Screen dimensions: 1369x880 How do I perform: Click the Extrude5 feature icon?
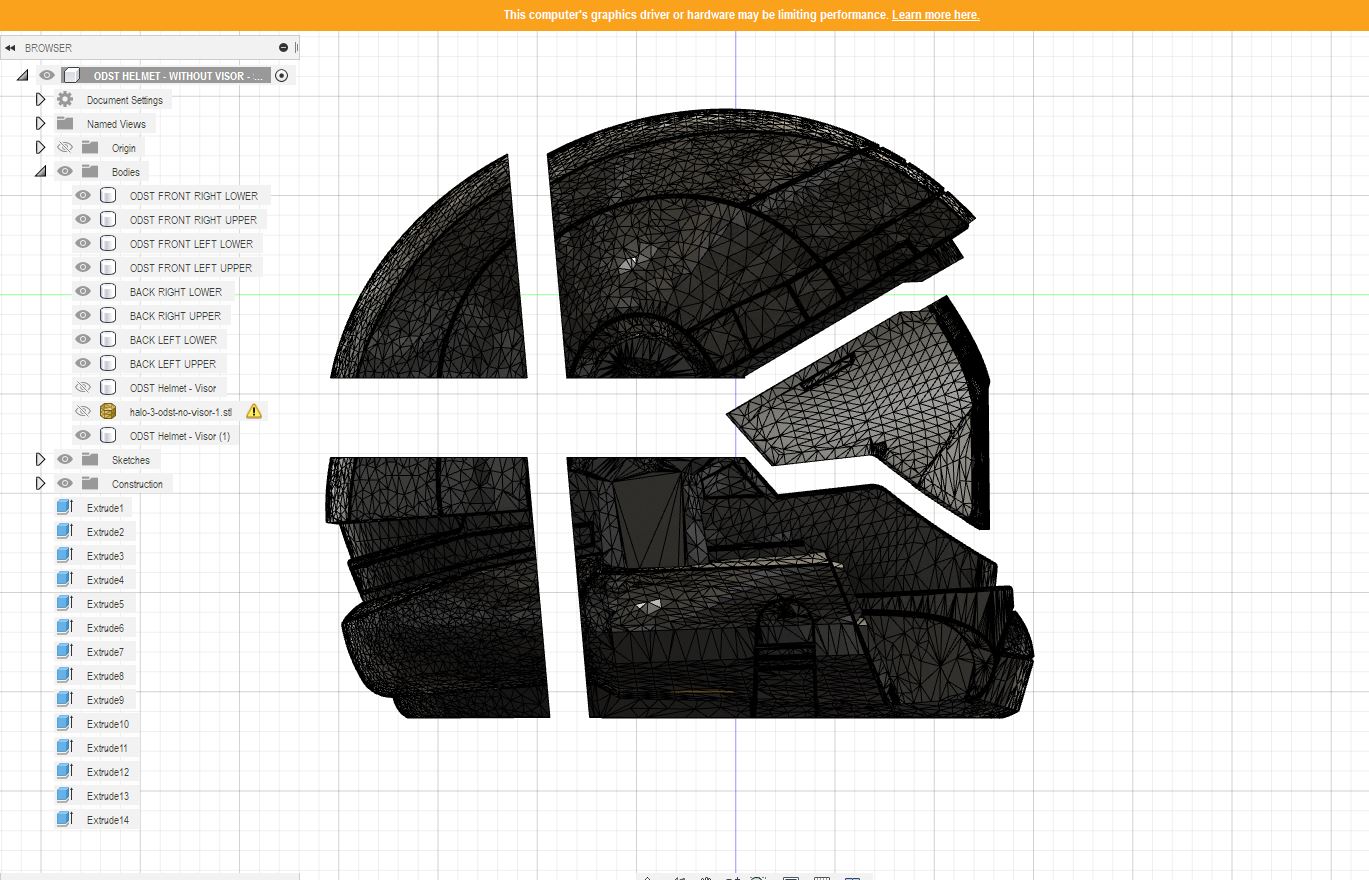tap(65, 604)
